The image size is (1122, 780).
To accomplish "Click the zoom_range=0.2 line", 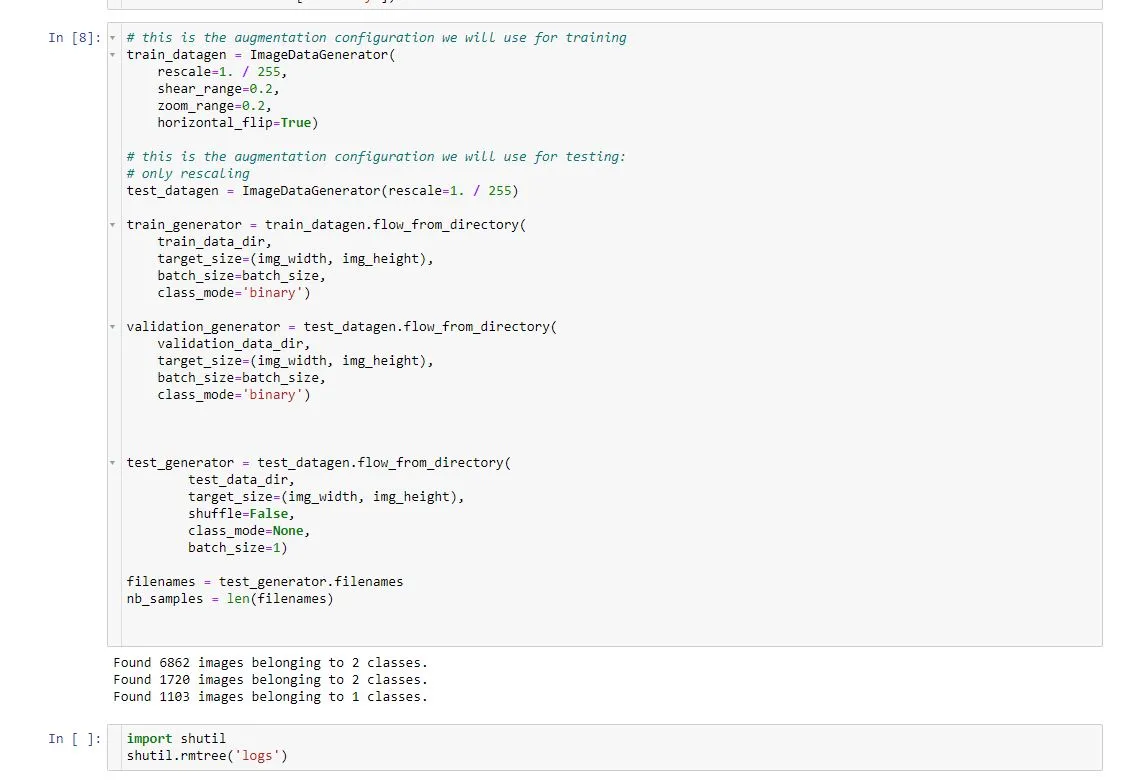I will 214,106.
